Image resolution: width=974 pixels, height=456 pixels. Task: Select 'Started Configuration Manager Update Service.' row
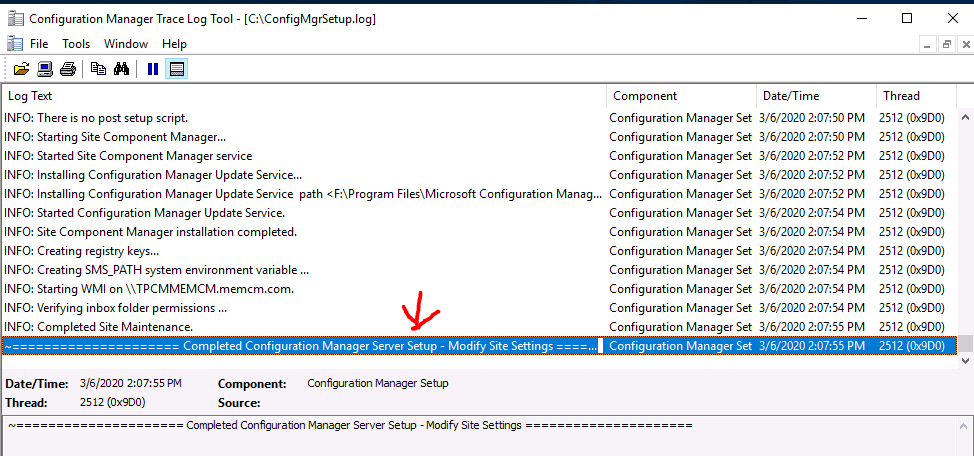tap(479, 213)
